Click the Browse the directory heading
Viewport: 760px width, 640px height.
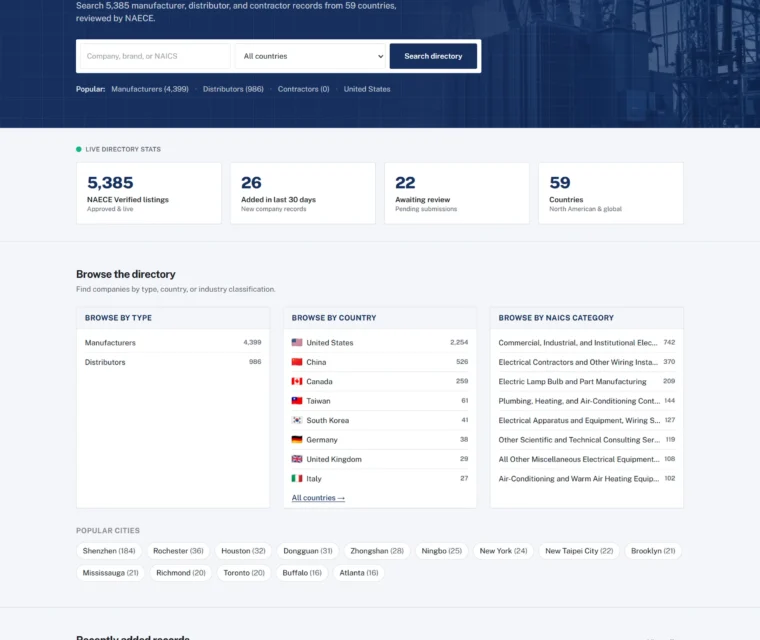click(126, 274)
